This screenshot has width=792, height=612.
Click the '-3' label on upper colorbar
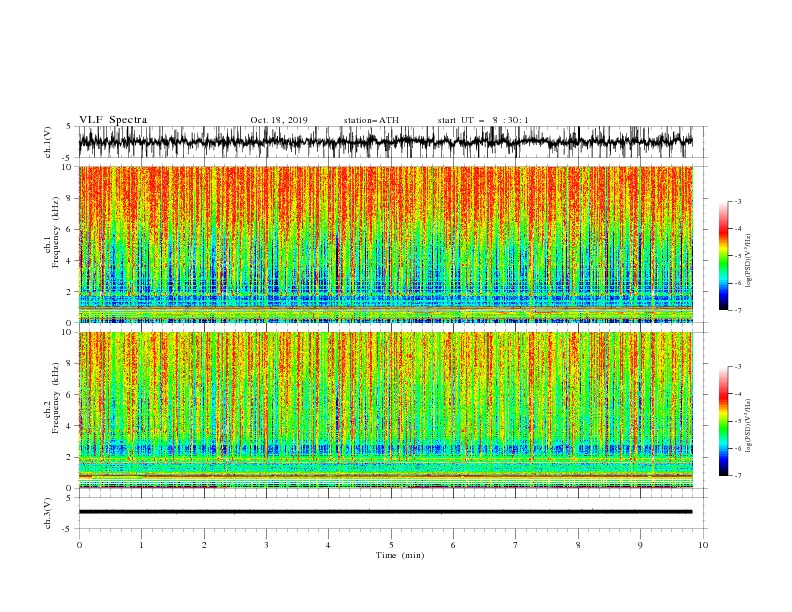[737, 201]
